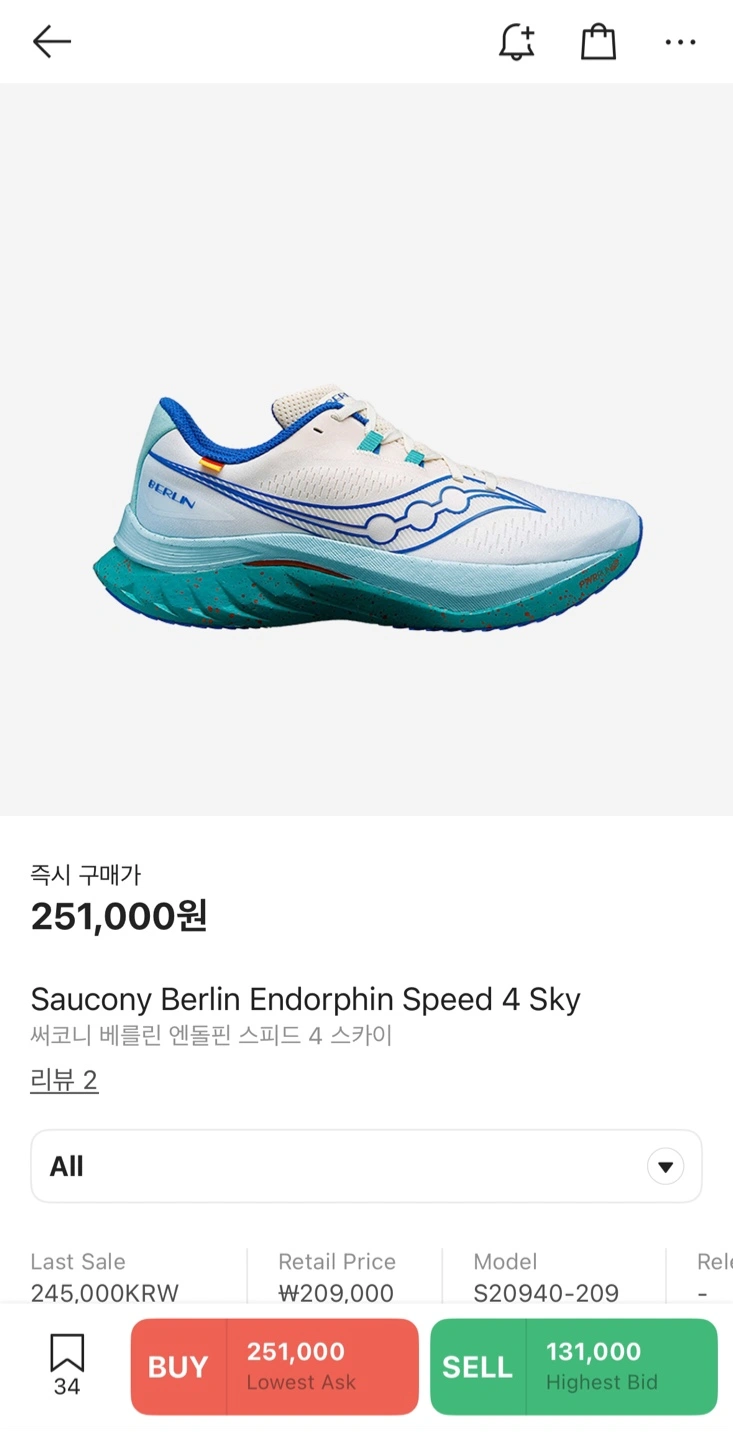Tap the green SELL button
Viewport: 733px width, 1440px height.
(x=478, y=1367)
